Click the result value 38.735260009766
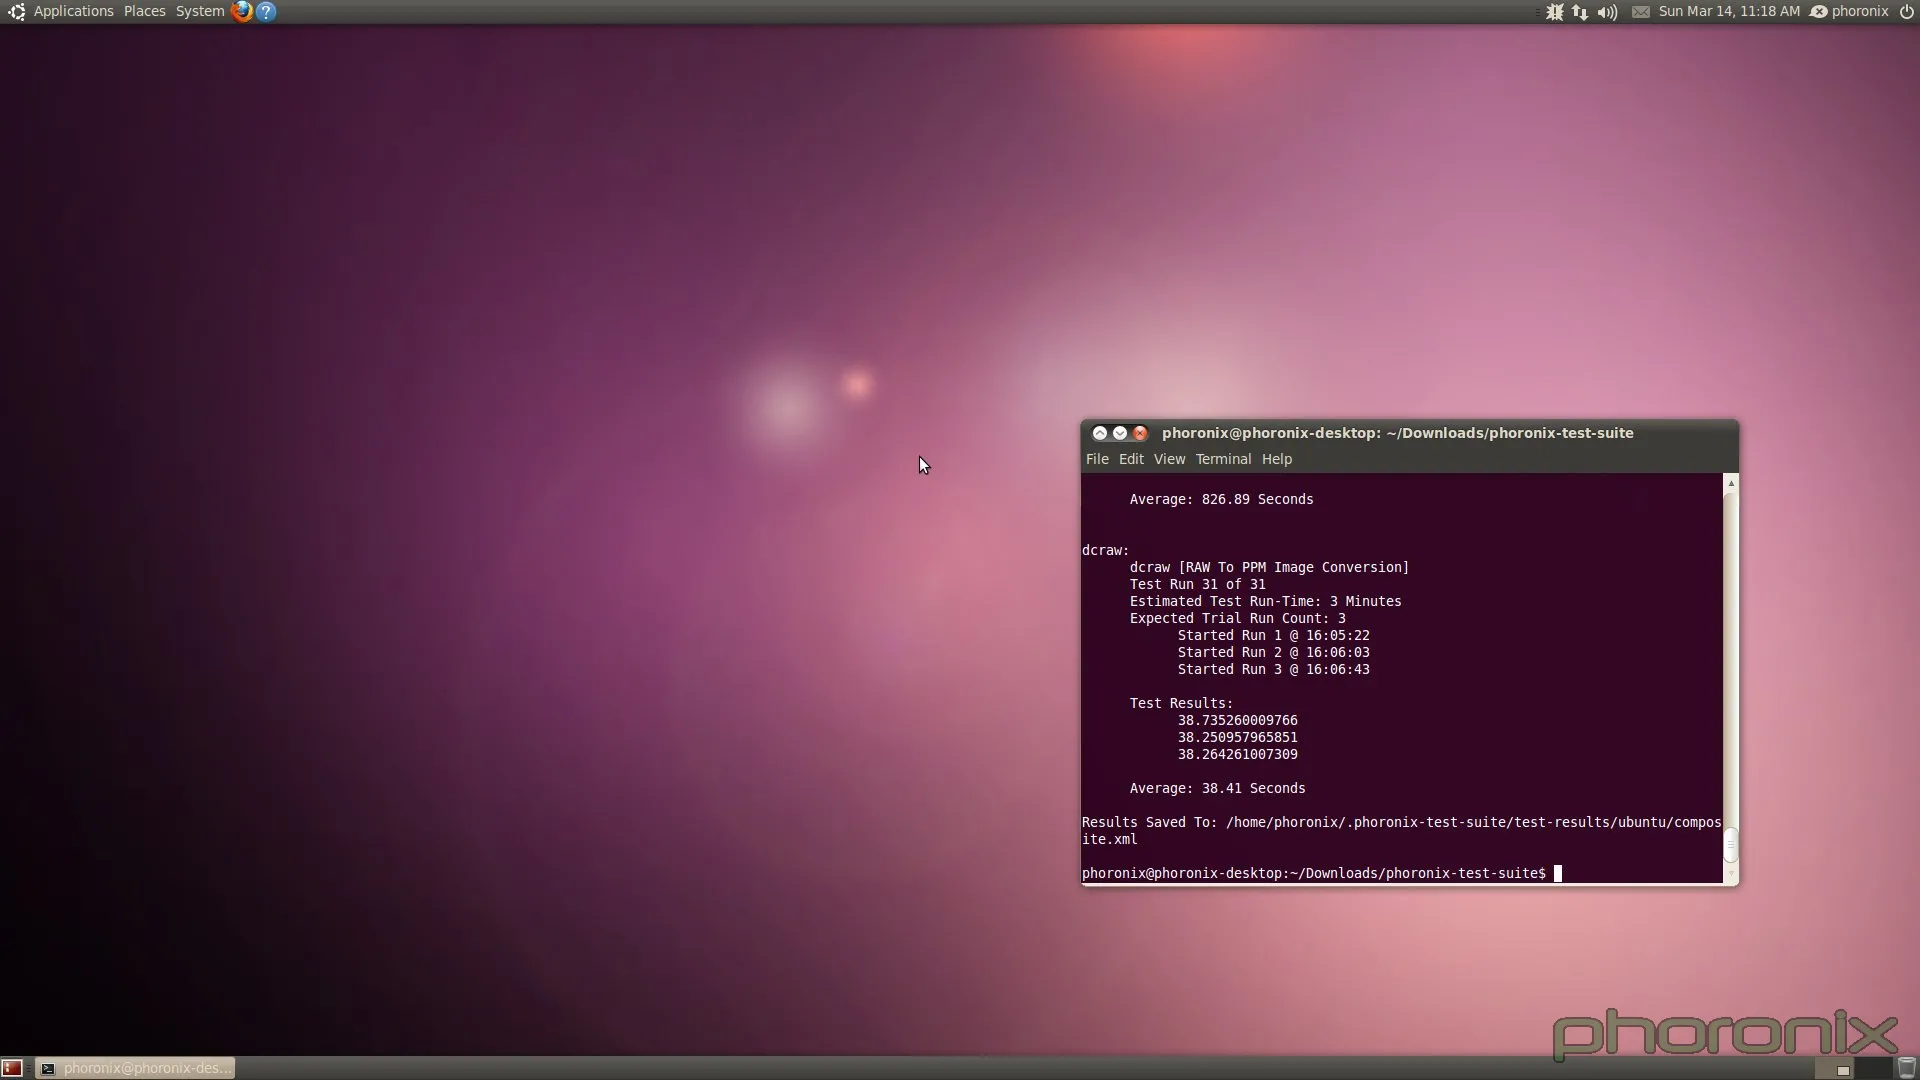1920x1080 pixels. tap(1237, 720)
